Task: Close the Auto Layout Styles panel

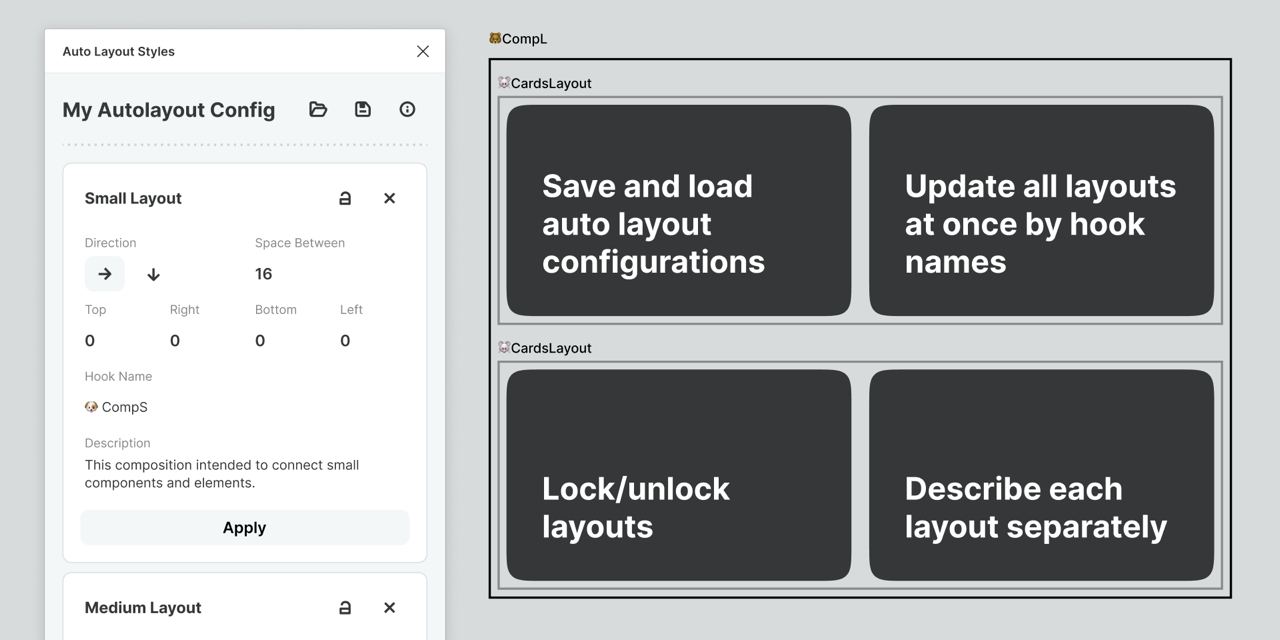Action: [423, 51]
